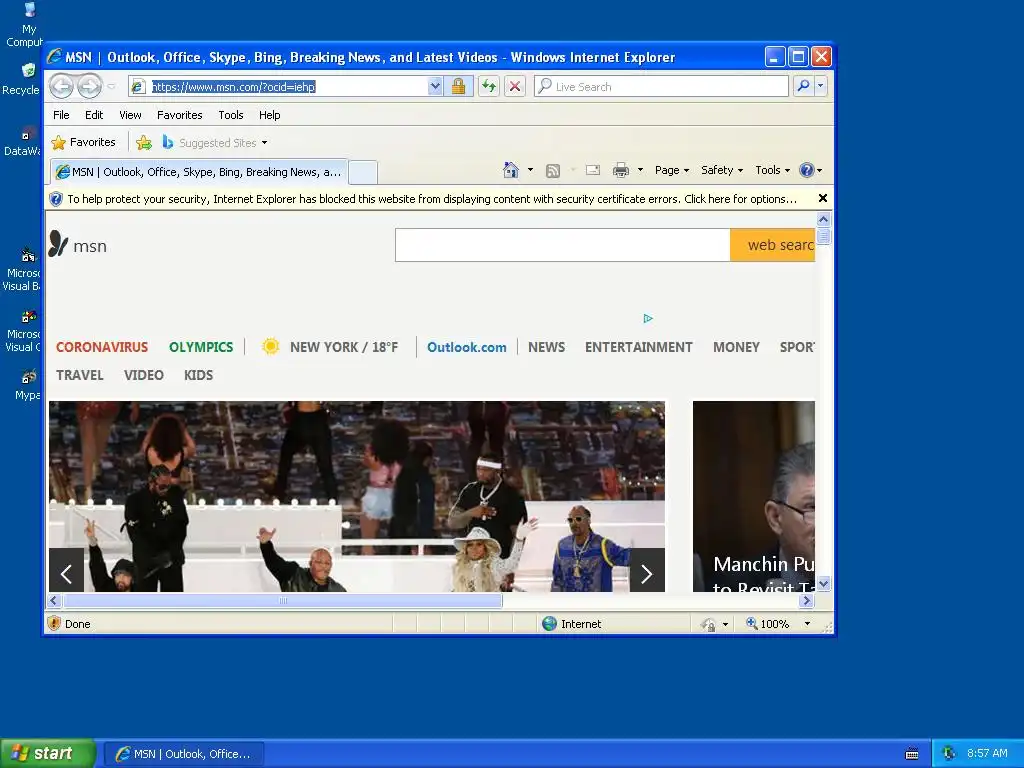
Task: Expand the address bar history dropdown
Action: tap(435, 86)
